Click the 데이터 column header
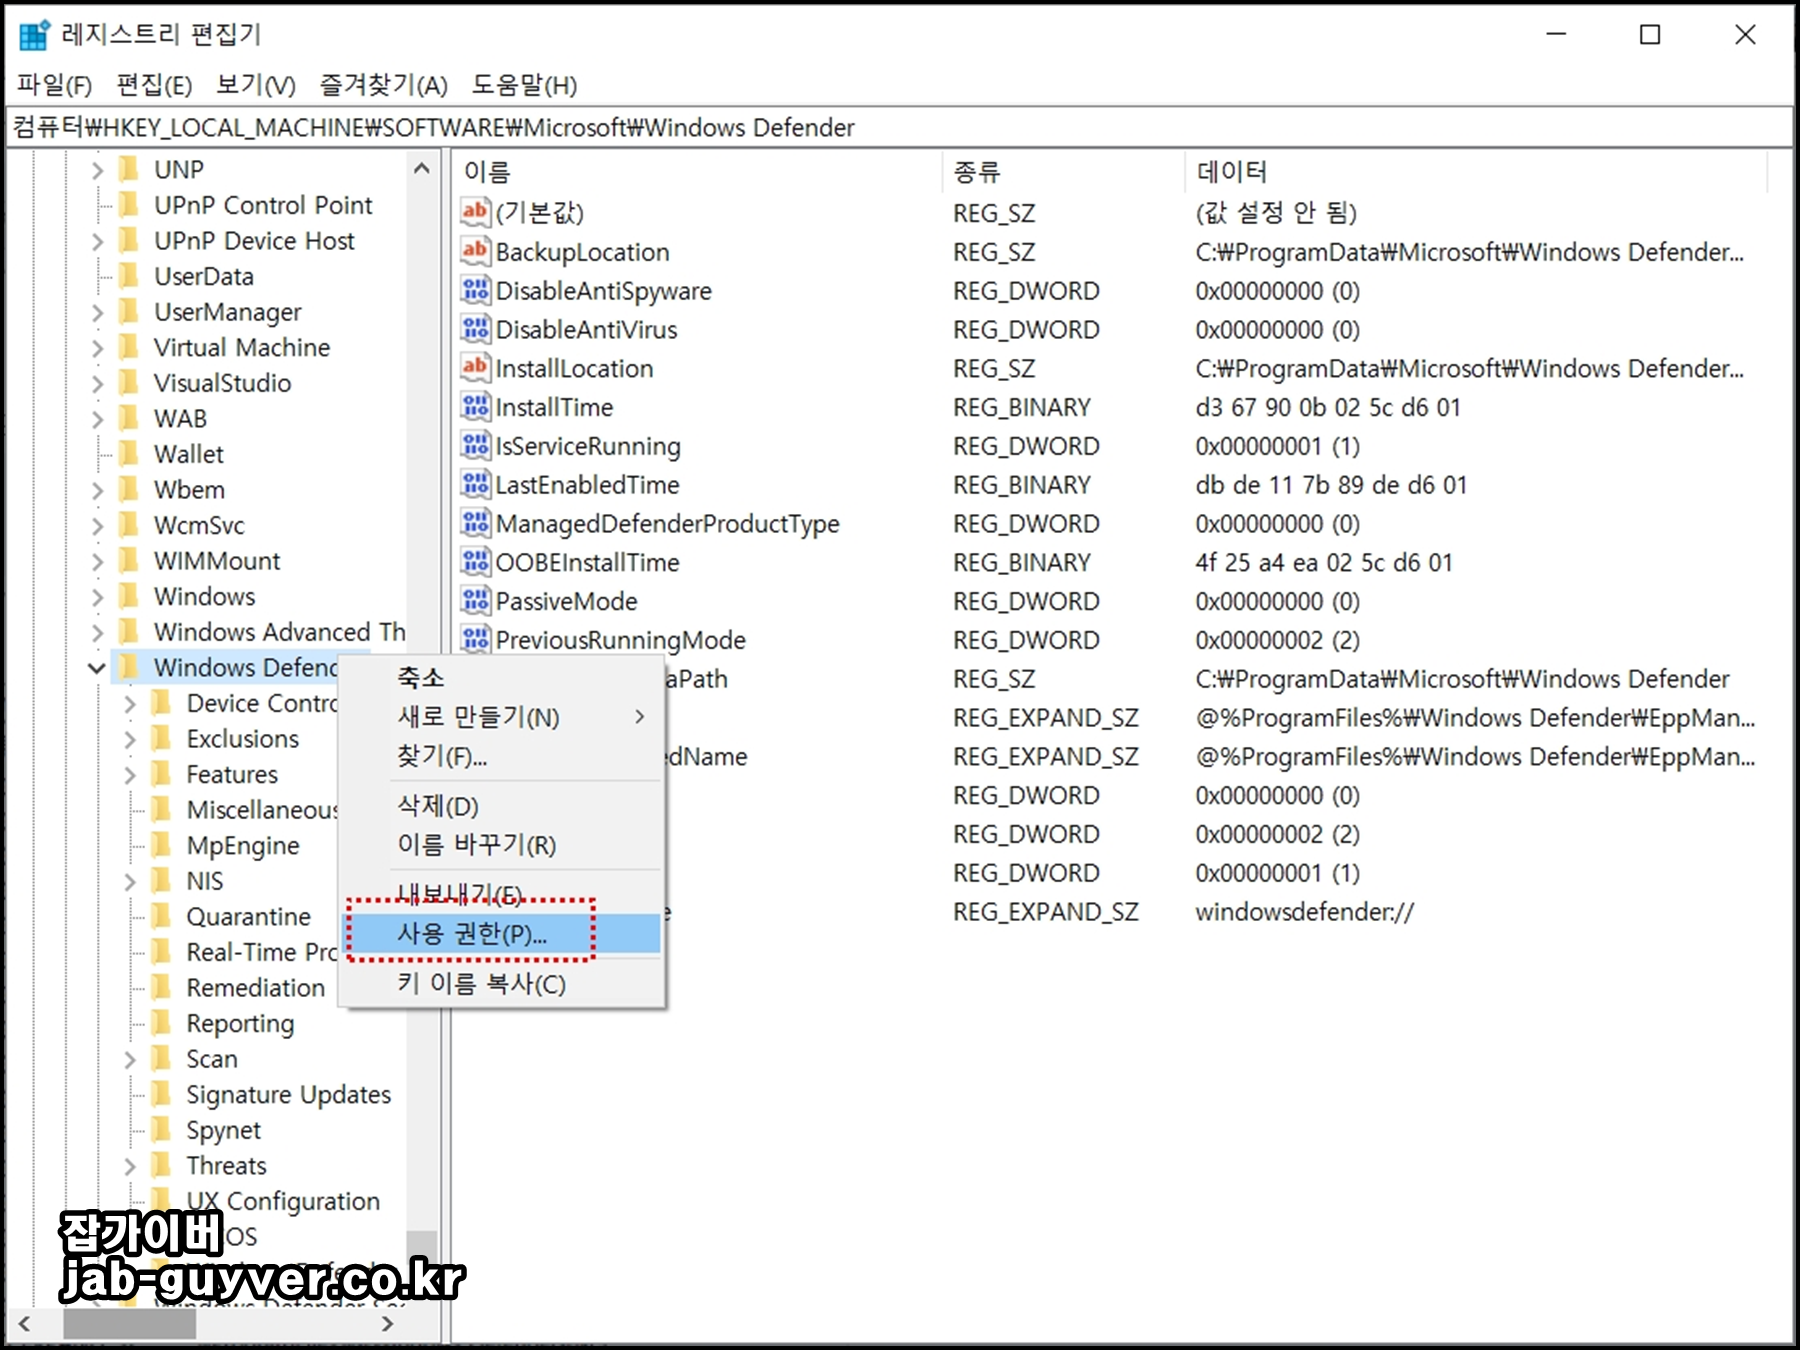1800x1350 pixels. [1476, 171]
